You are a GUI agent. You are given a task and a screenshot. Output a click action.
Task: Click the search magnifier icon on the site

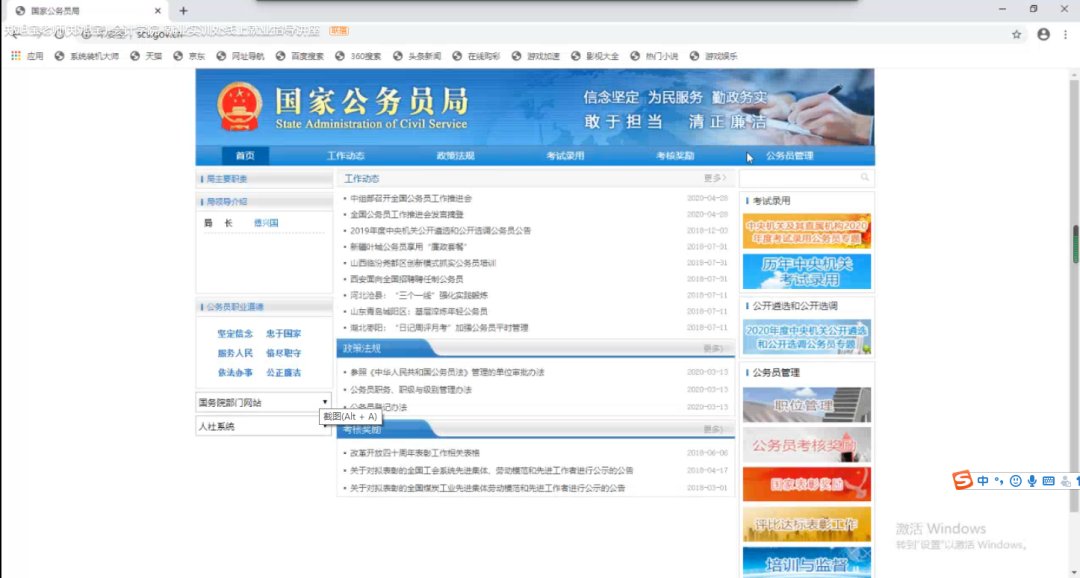click(x=865, y=178)
